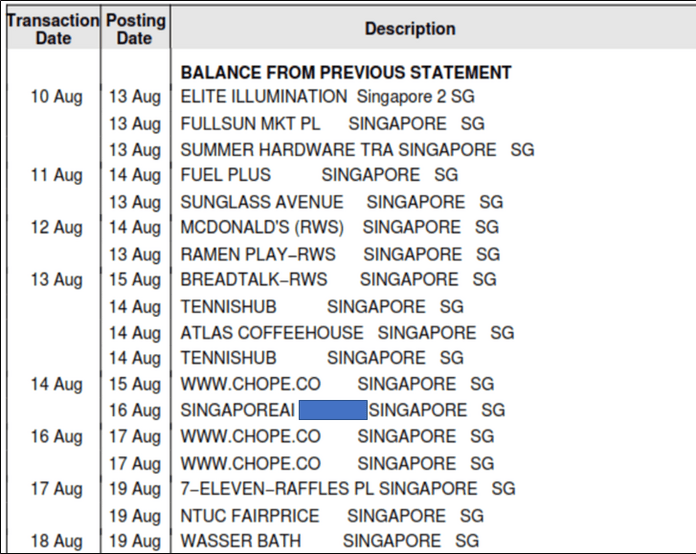Click the 16 Aug transaction date

coord(56,436)
